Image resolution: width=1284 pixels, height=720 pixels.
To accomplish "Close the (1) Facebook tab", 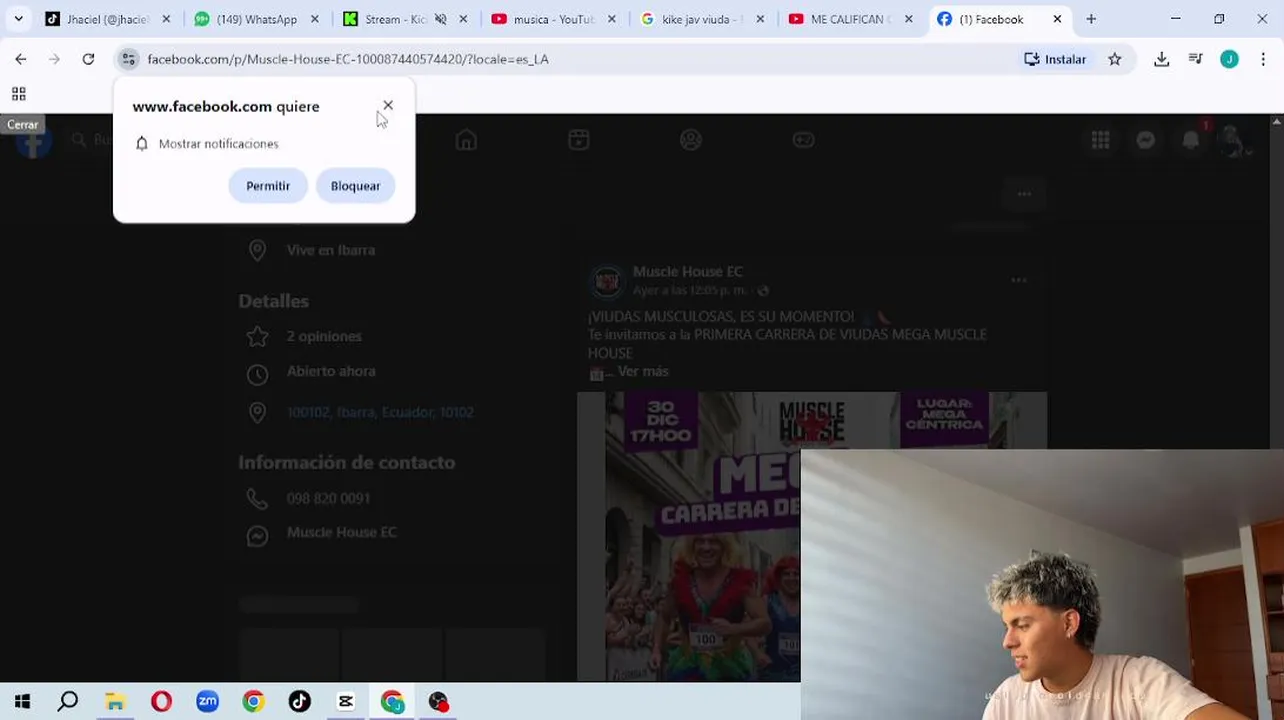I will 1057,19.
